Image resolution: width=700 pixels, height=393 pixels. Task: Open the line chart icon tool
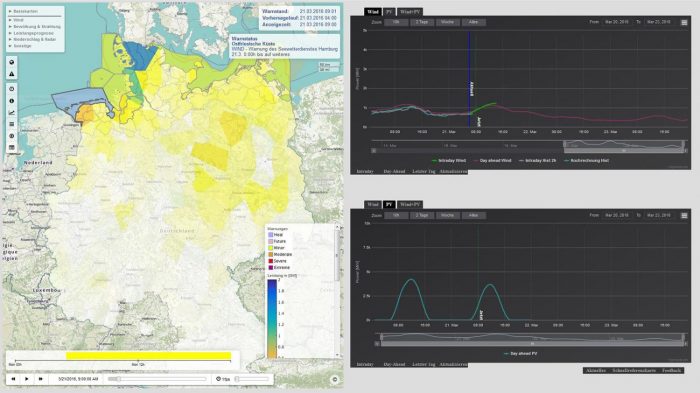pyautogui.click(x=12, y=113)
